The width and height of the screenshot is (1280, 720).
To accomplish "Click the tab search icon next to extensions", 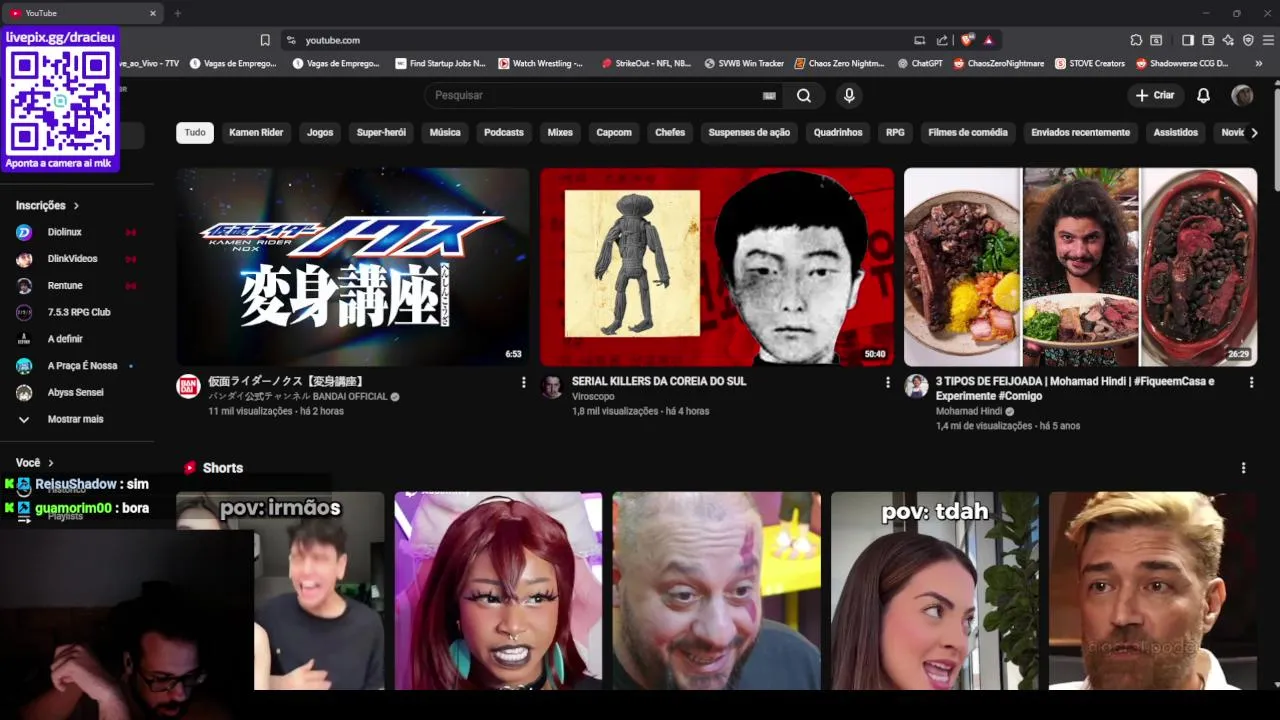I will click(x=1156, y=40).
